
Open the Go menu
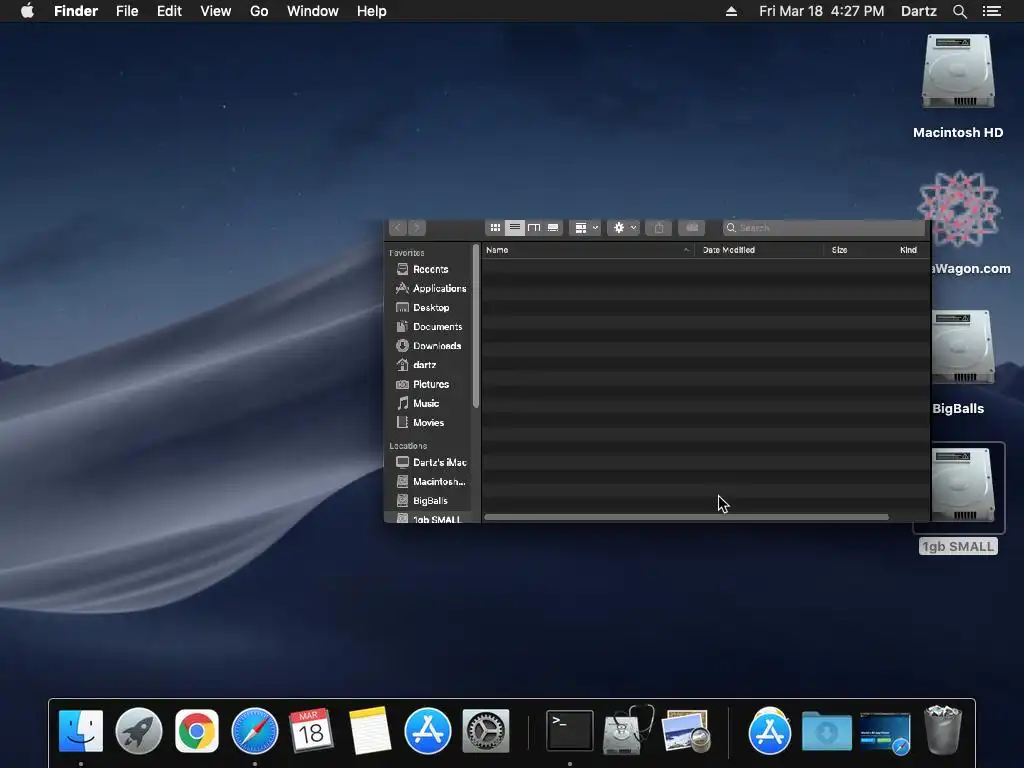(x=259, y=11)
